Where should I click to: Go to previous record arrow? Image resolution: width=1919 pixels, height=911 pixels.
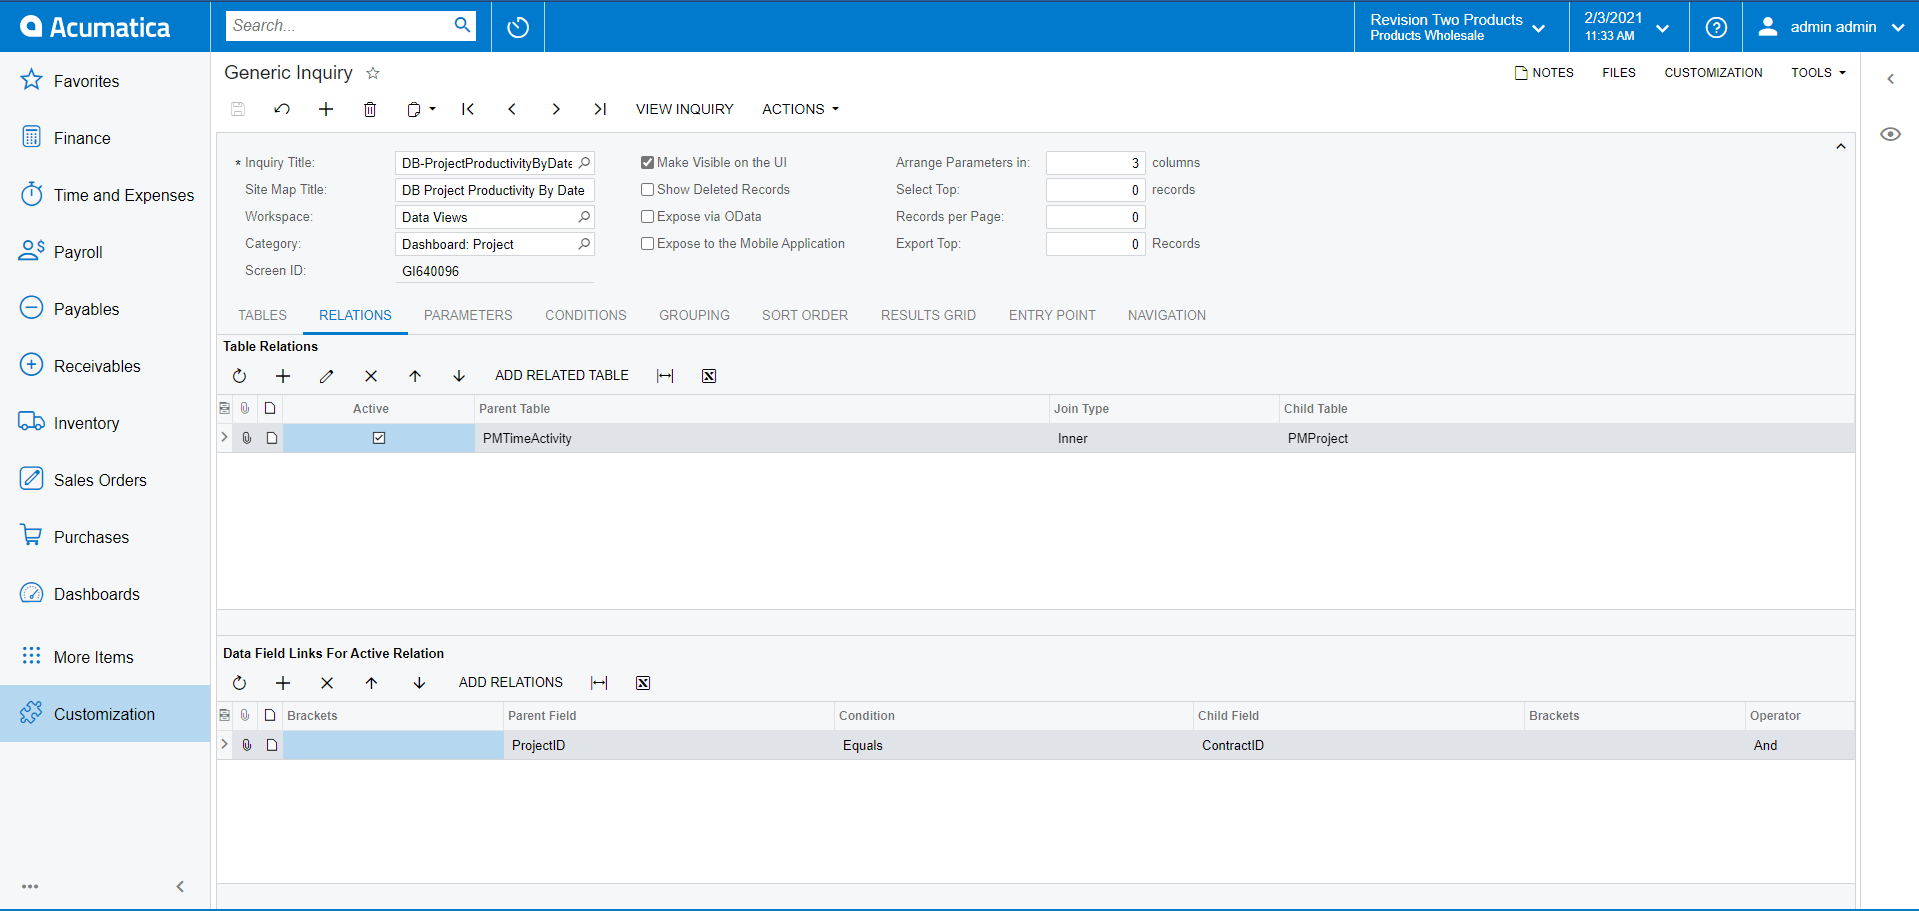click(512, 109)
